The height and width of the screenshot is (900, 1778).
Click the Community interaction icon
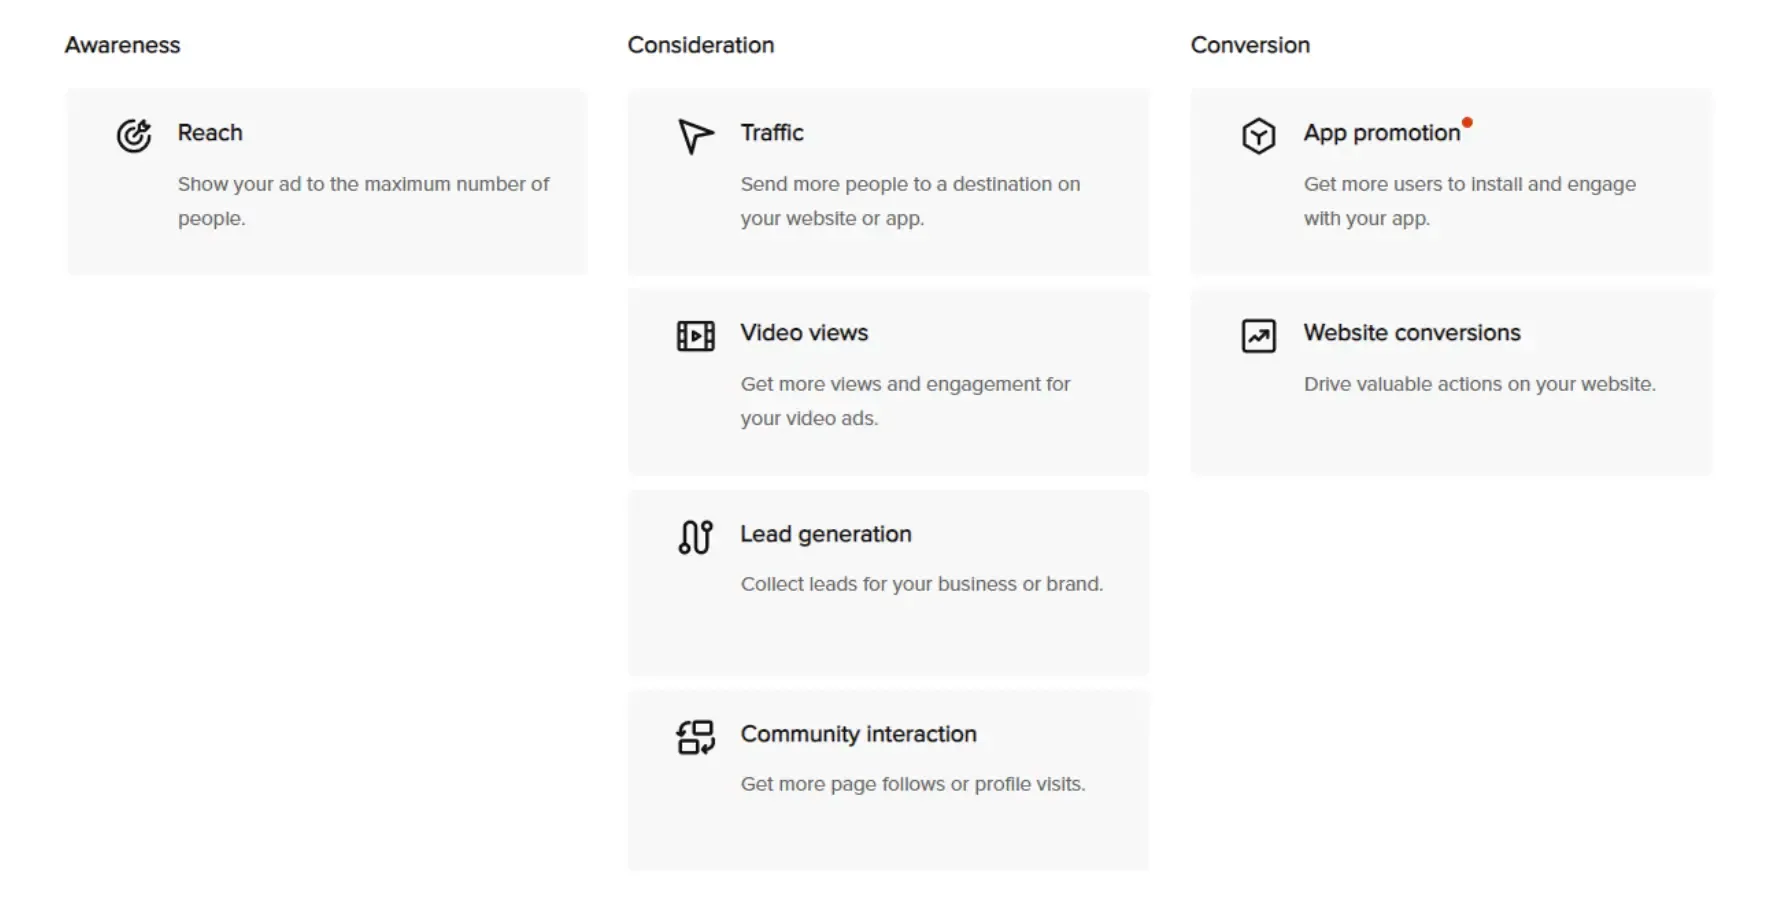click(695, 737)
